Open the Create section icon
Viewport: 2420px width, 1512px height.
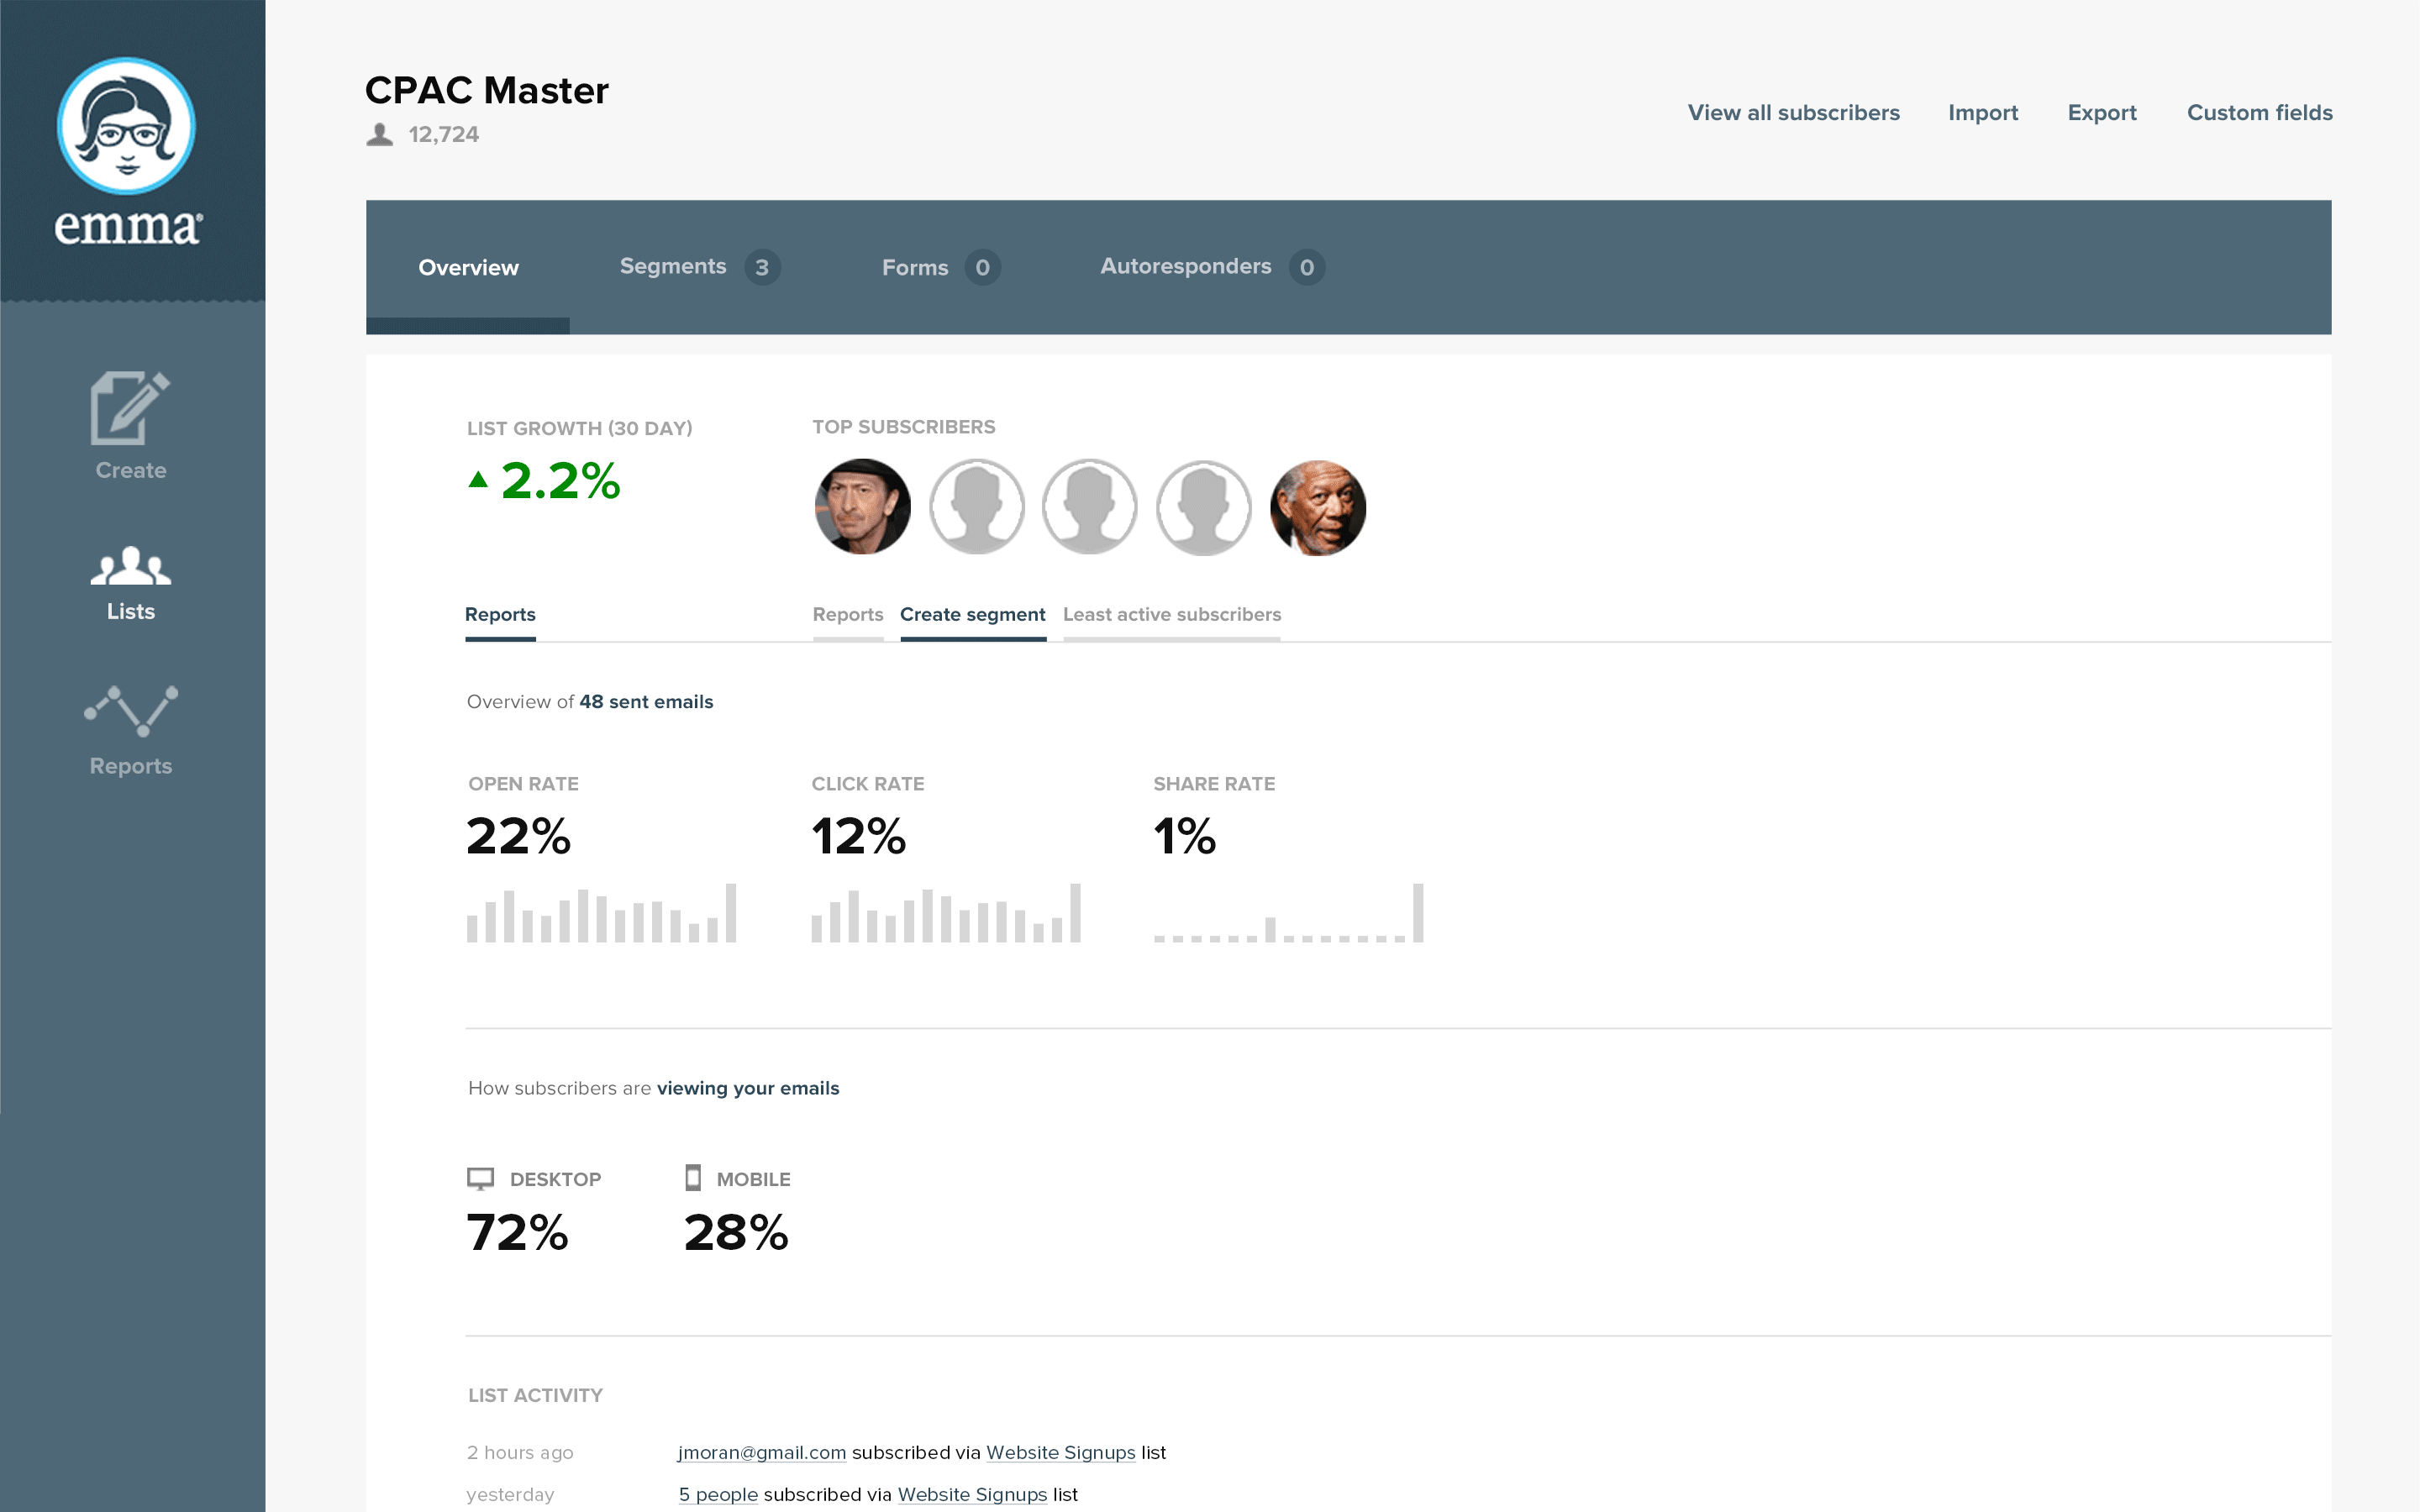coord(130,408)
